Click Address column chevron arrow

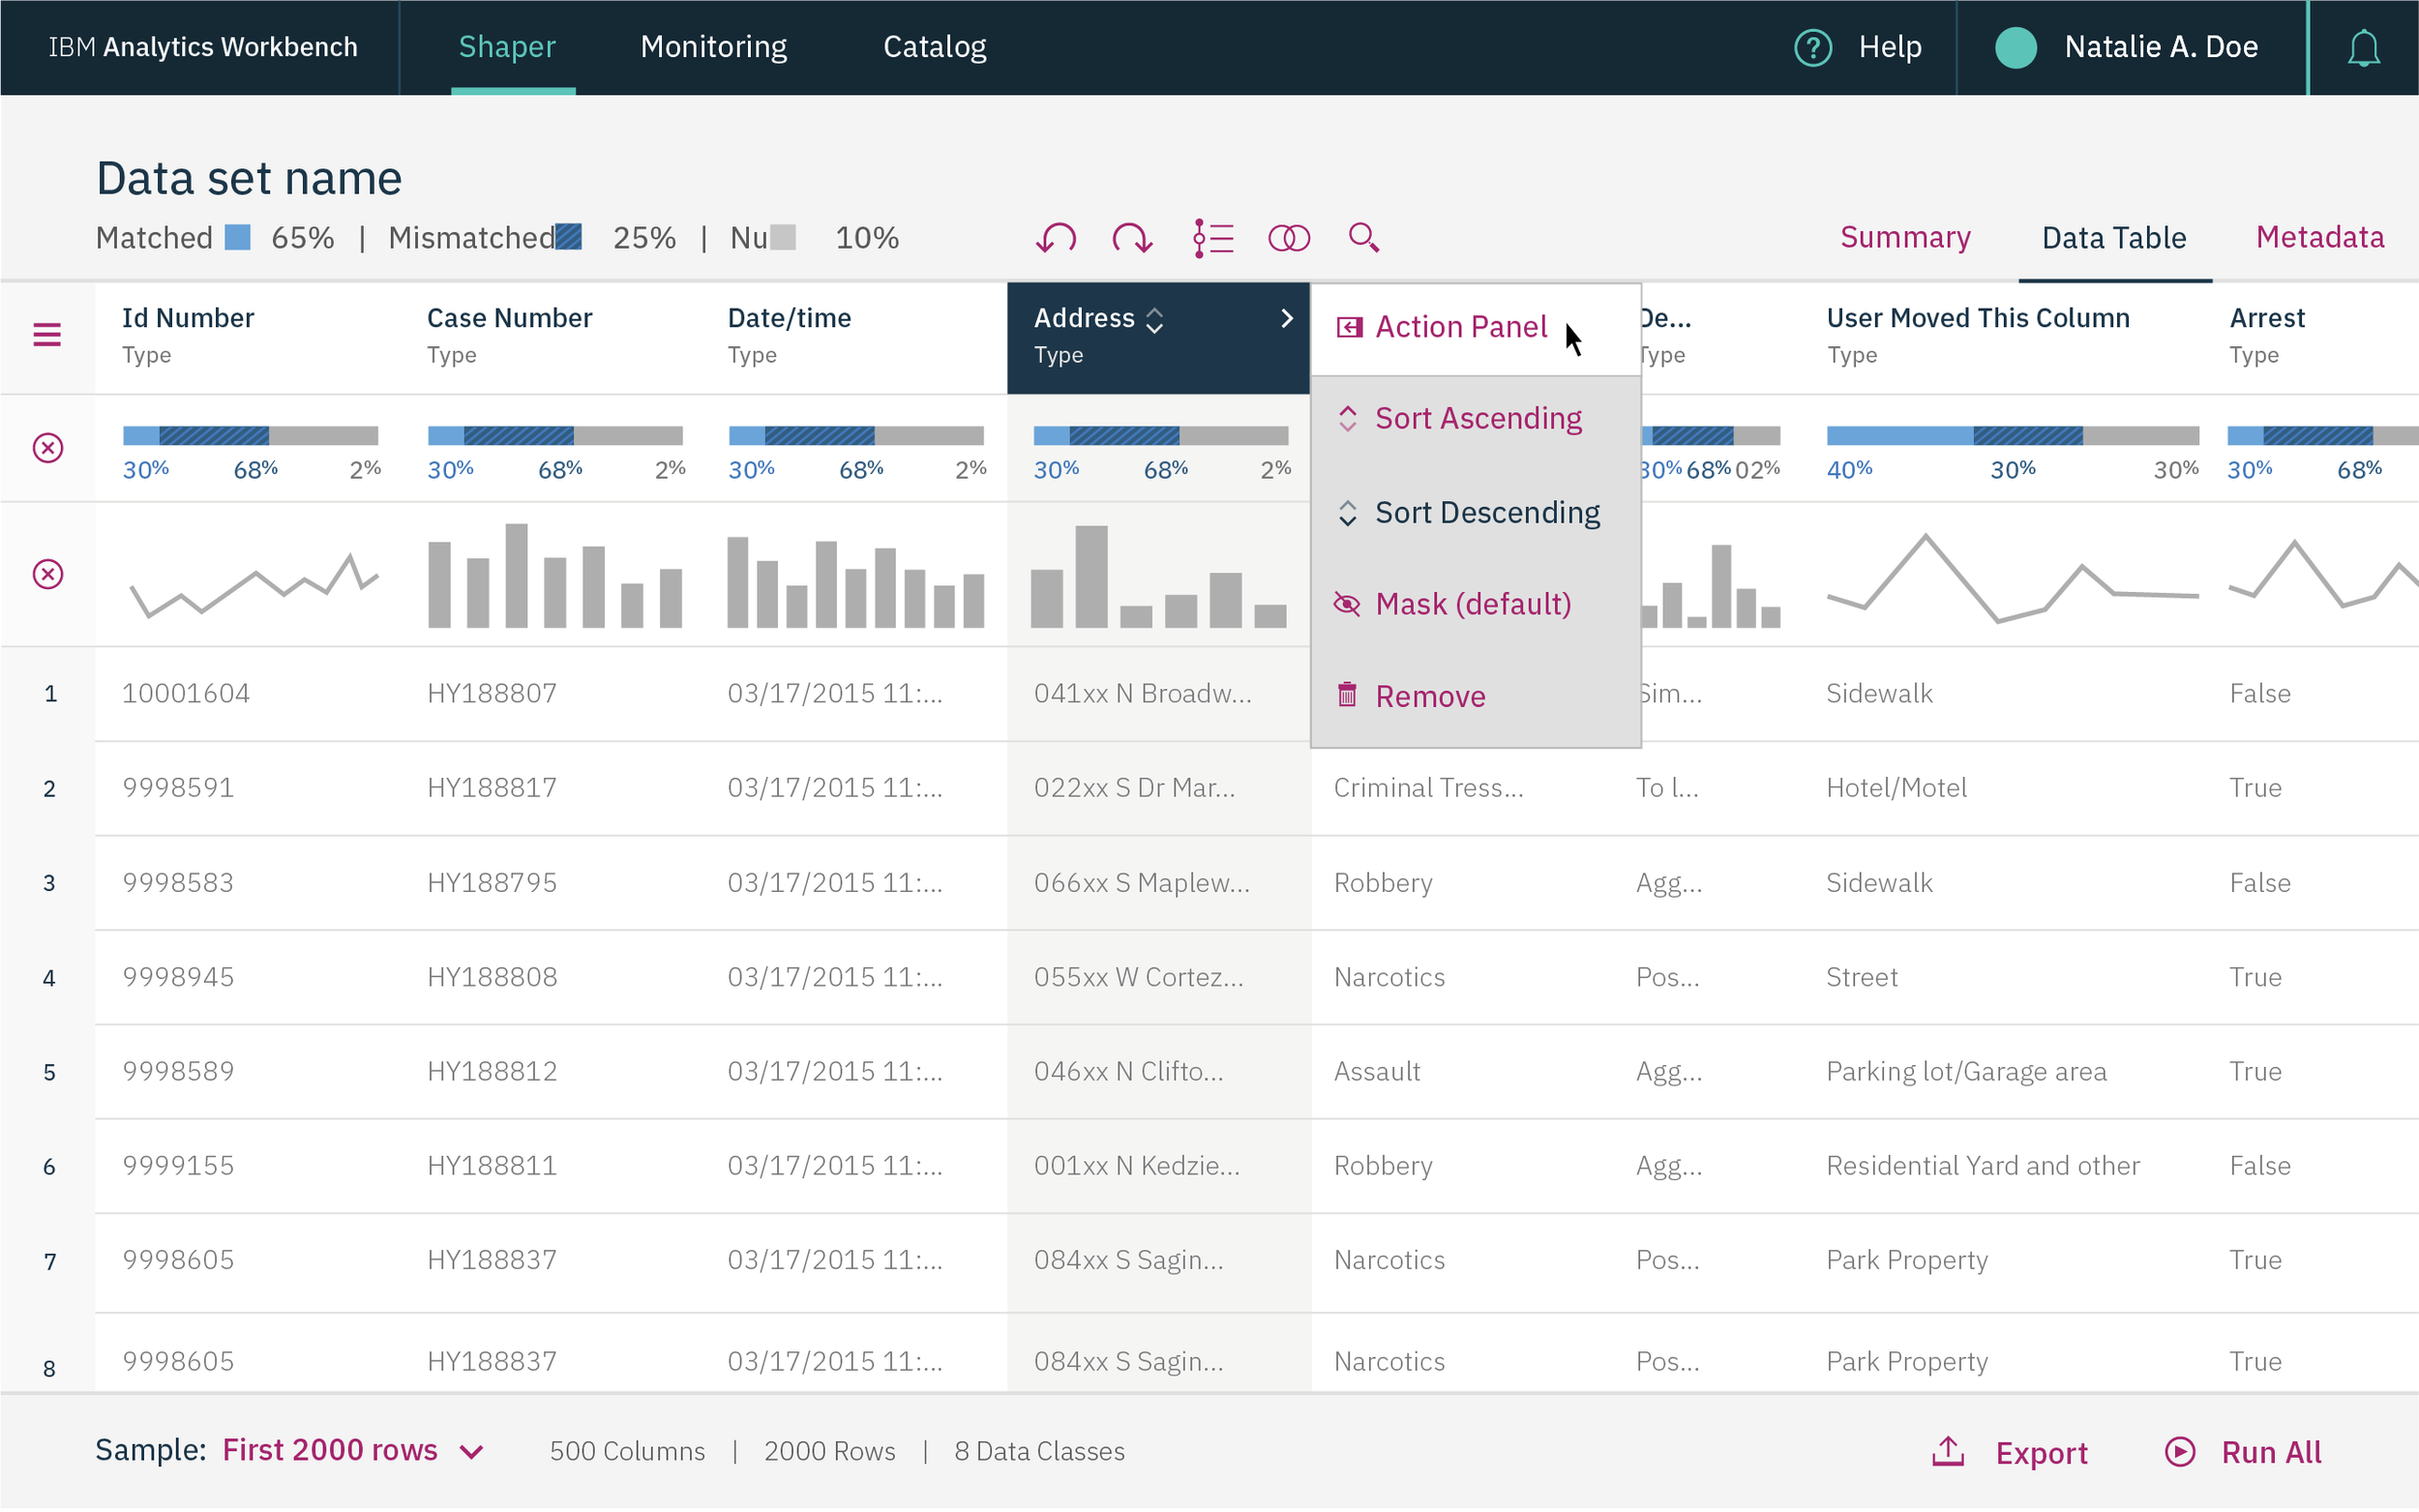(x=1287, y=318)
